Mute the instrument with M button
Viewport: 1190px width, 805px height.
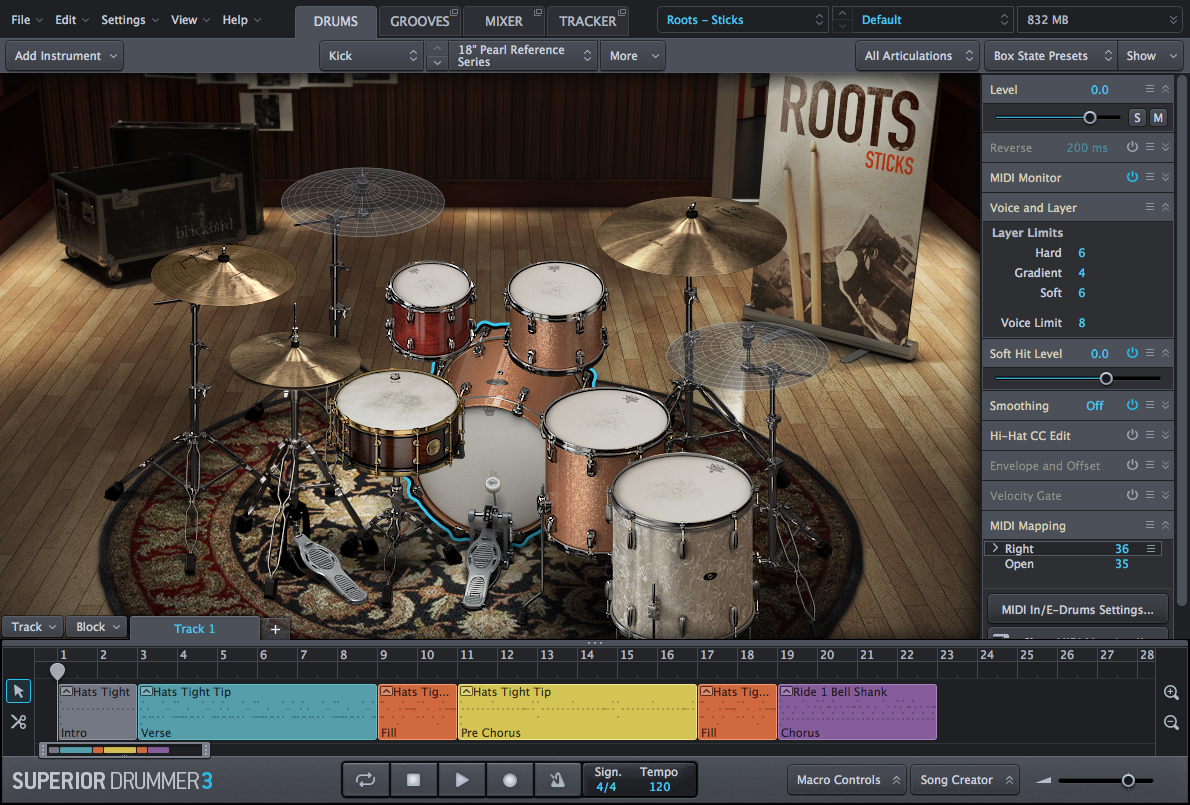1158,118
